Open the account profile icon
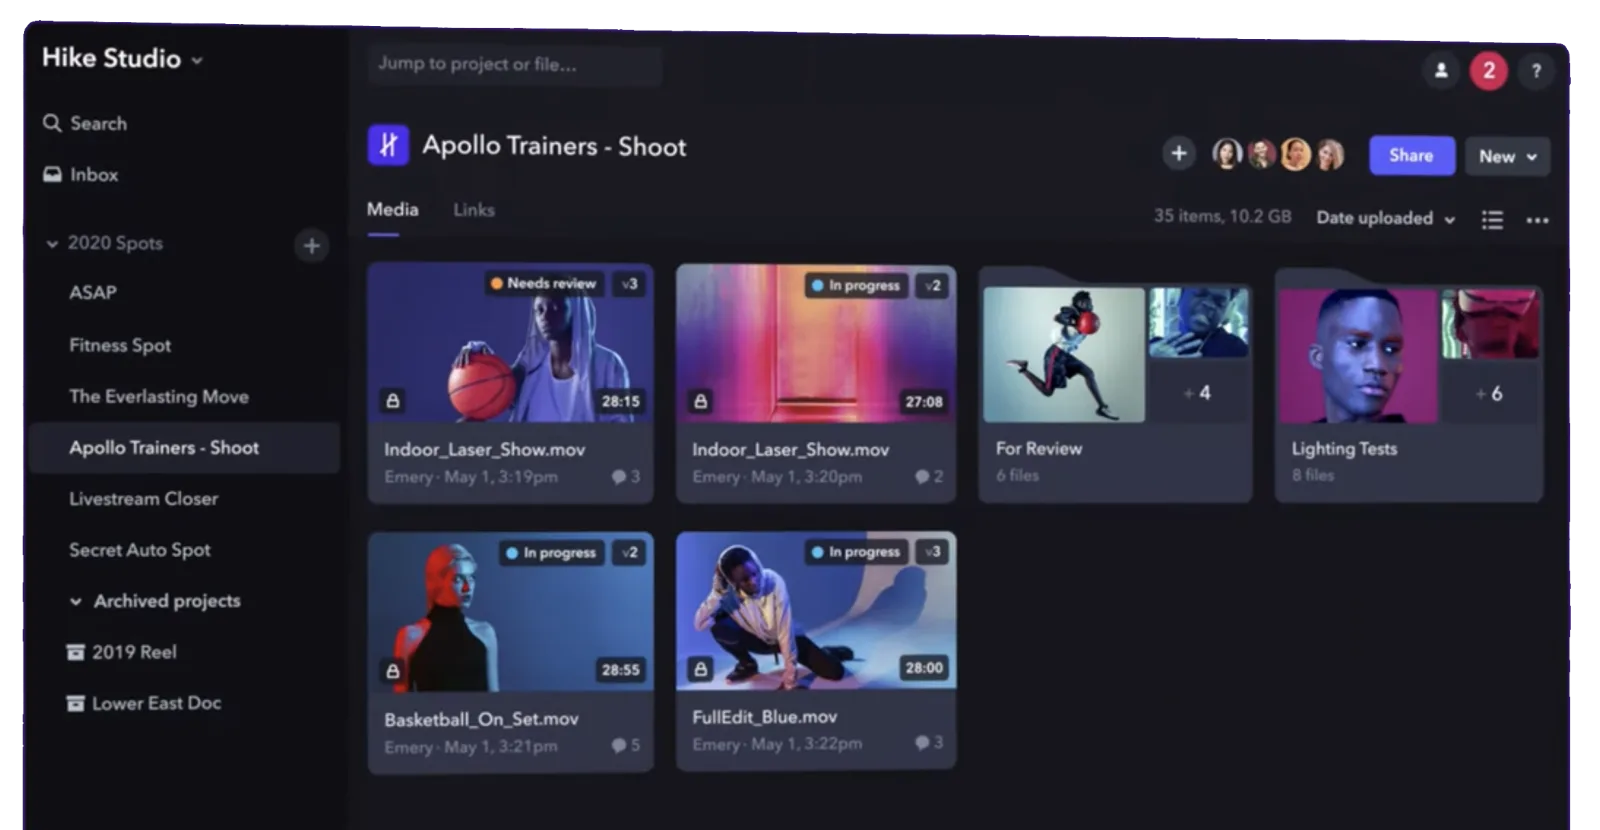 click(1441, 70)
